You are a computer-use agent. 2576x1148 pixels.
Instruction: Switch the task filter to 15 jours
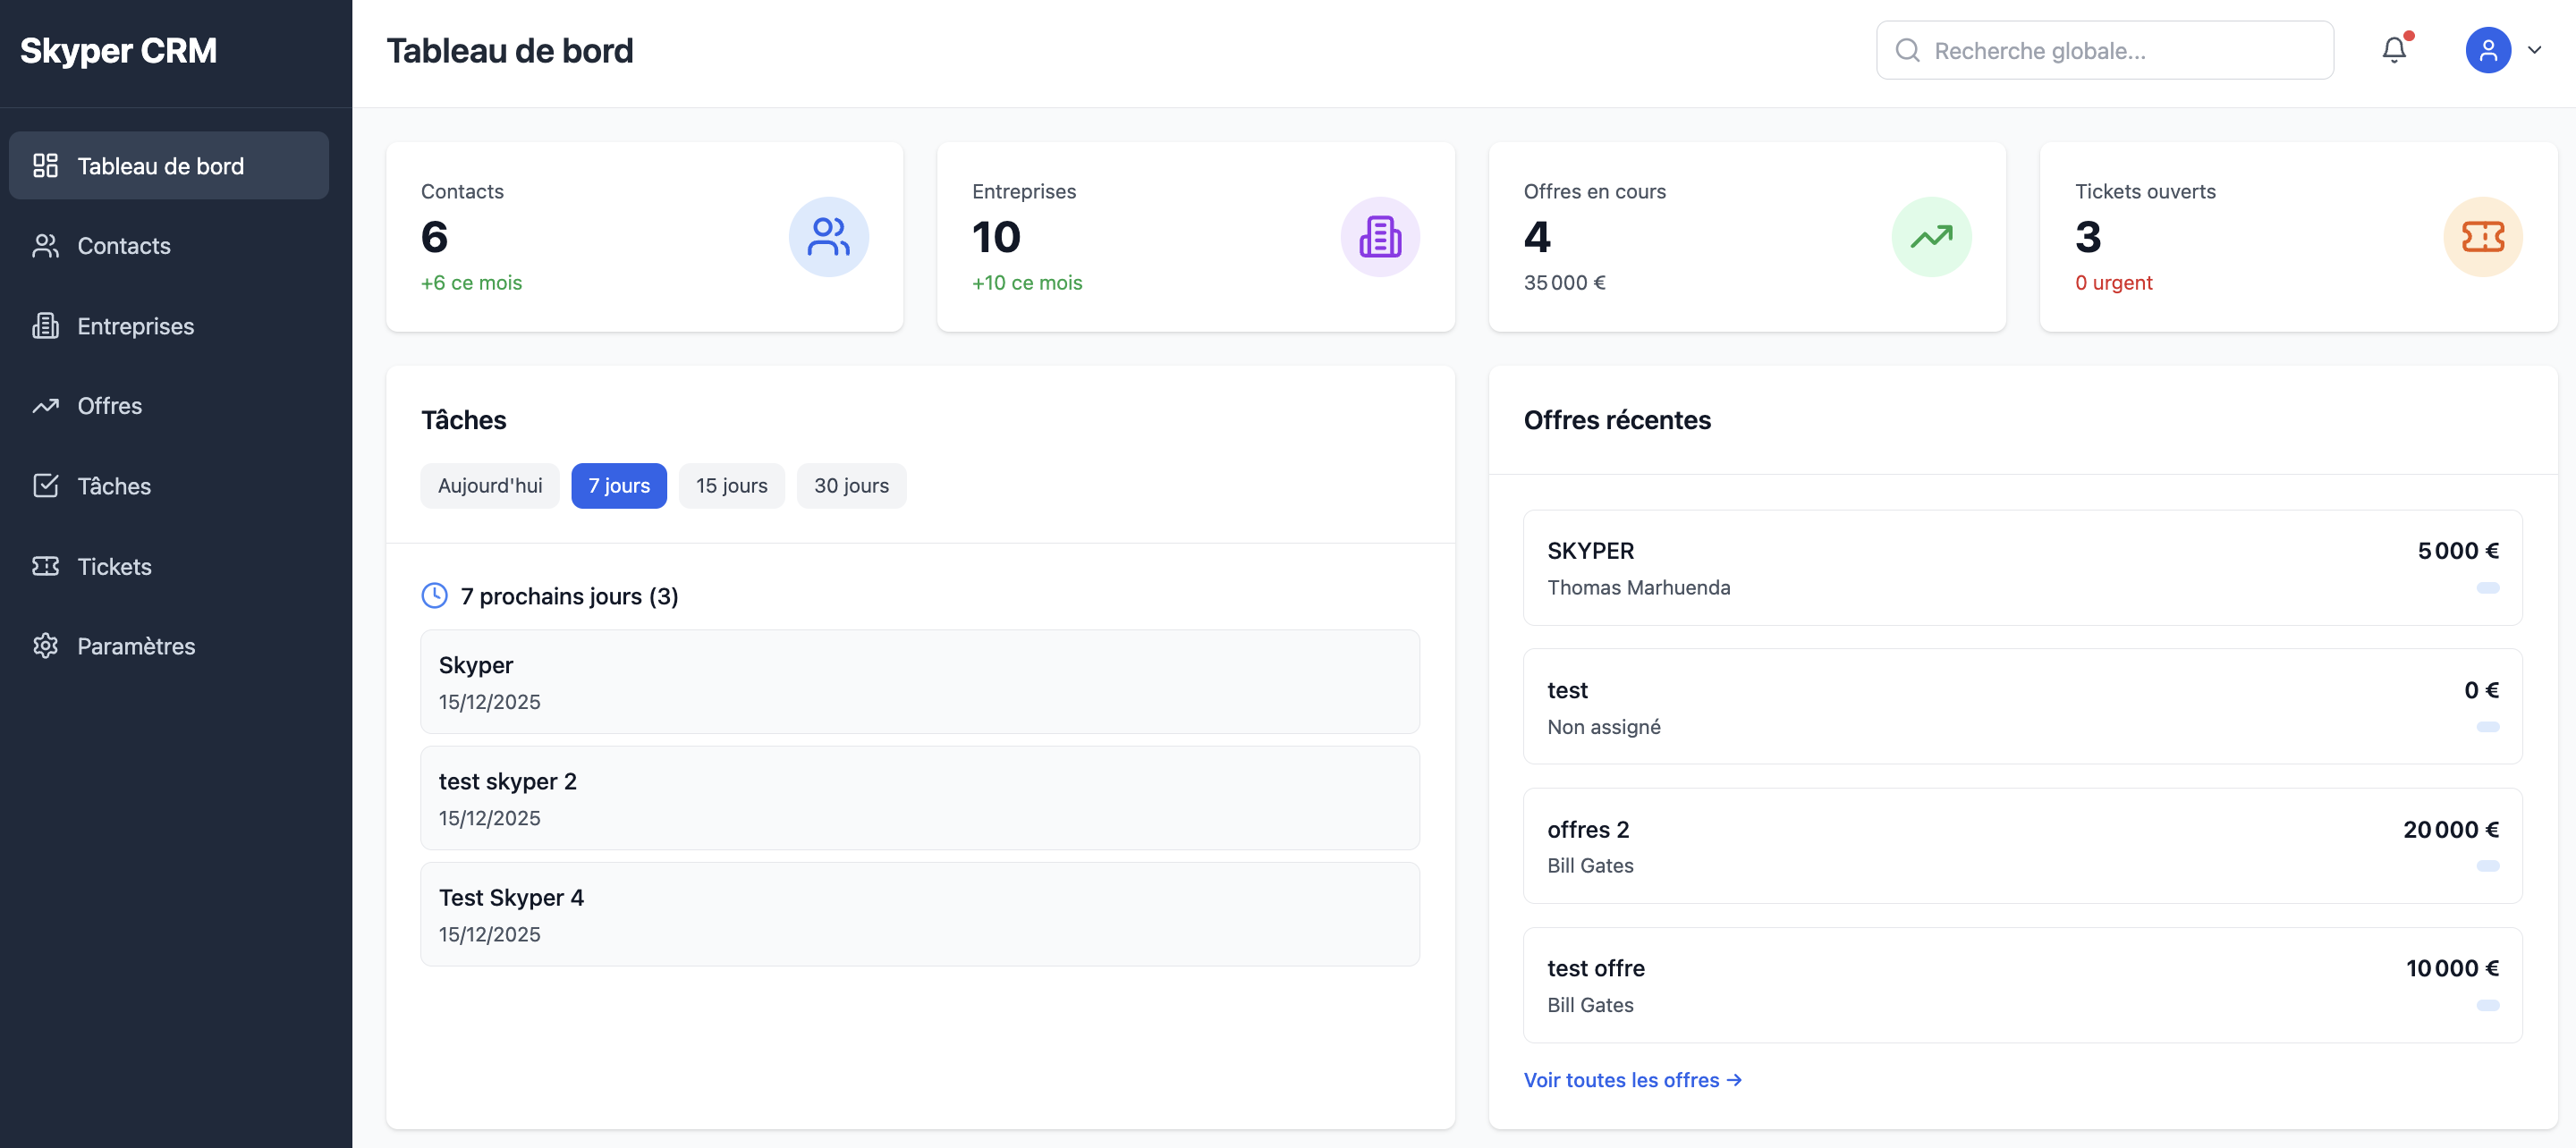731,486
